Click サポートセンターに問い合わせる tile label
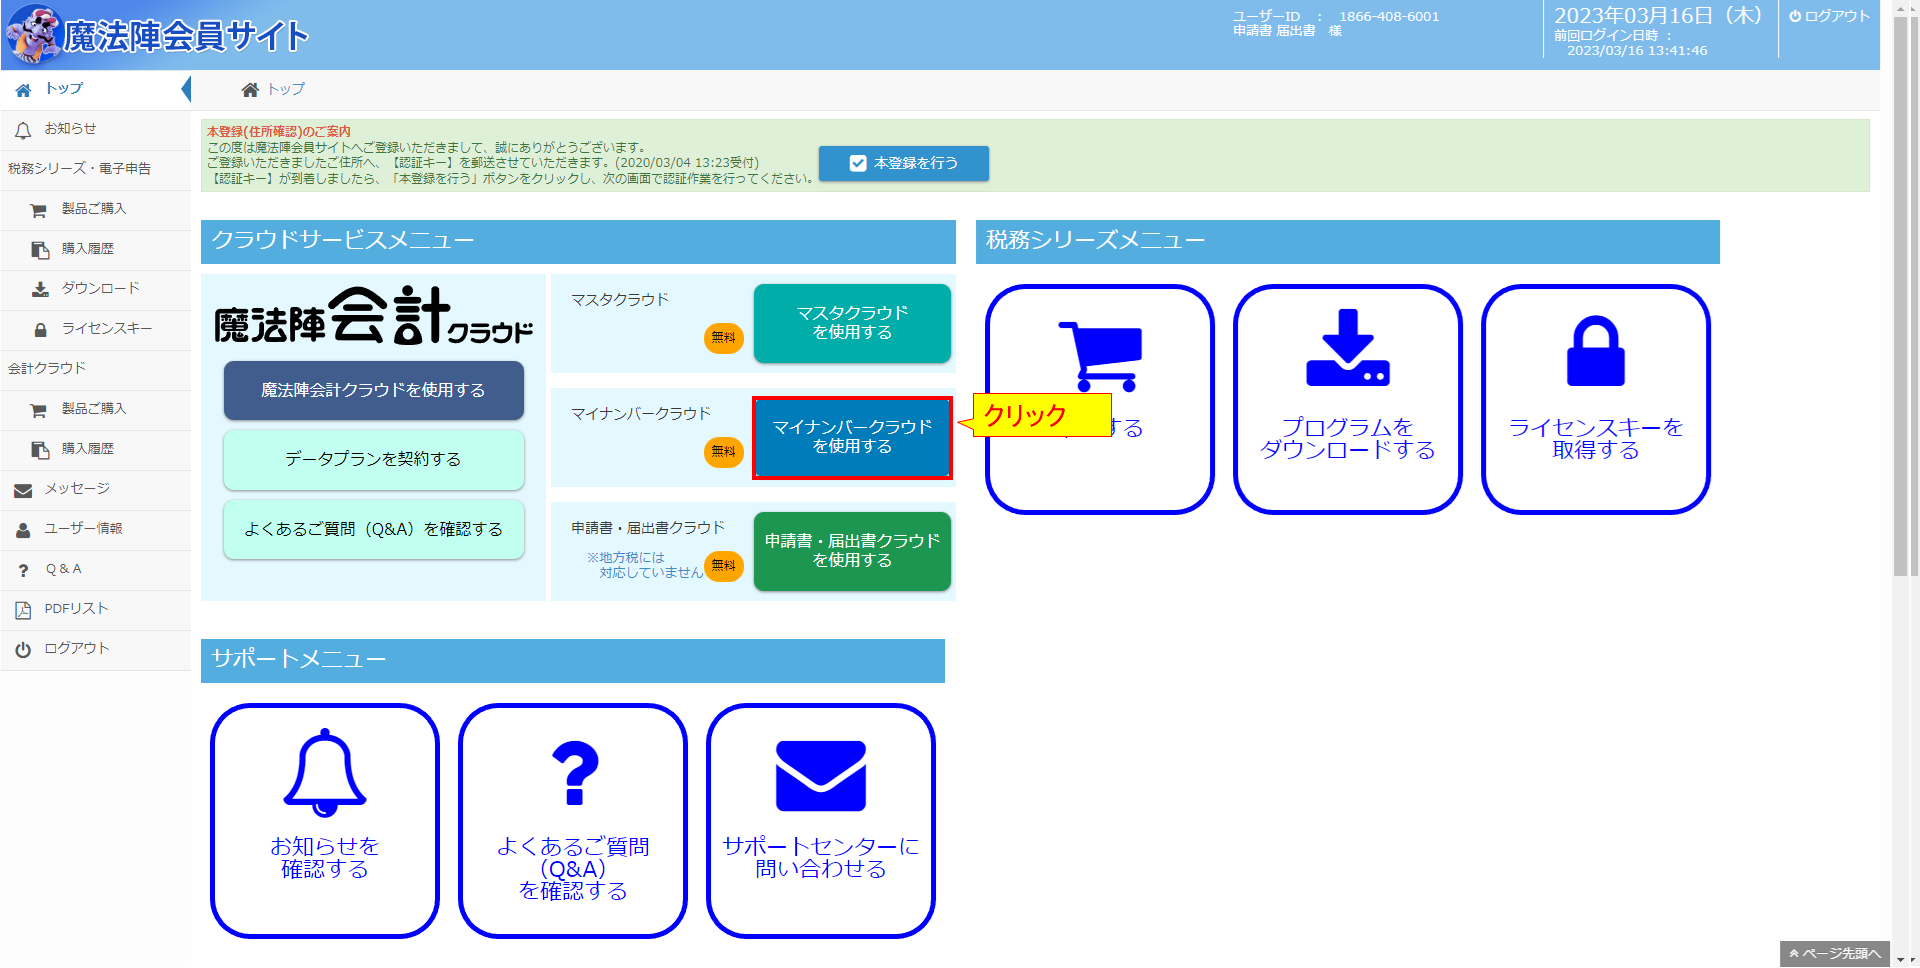This screenshot has width=1920, height=968. [821, 858]
